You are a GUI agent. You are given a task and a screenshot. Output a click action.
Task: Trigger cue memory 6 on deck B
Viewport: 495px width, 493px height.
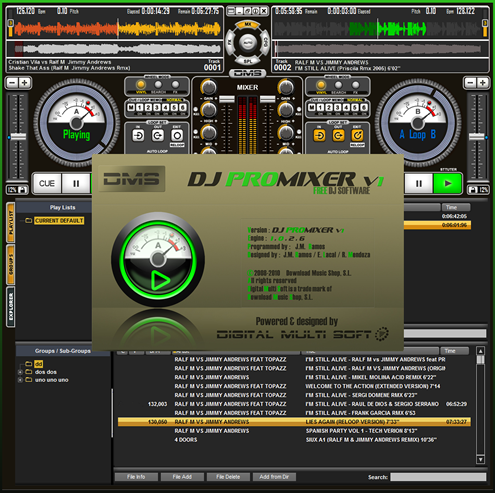click(364, 107)
